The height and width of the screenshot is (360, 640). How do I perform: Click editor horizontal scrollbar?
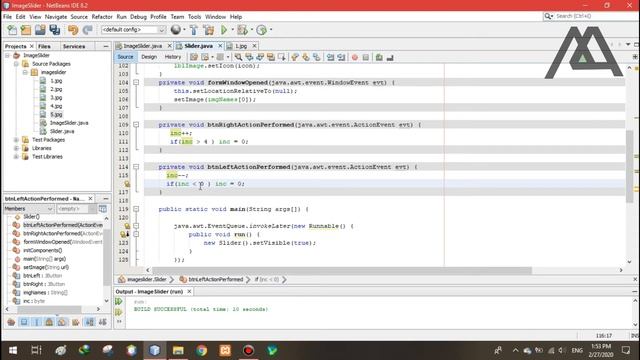pos(342,270)
